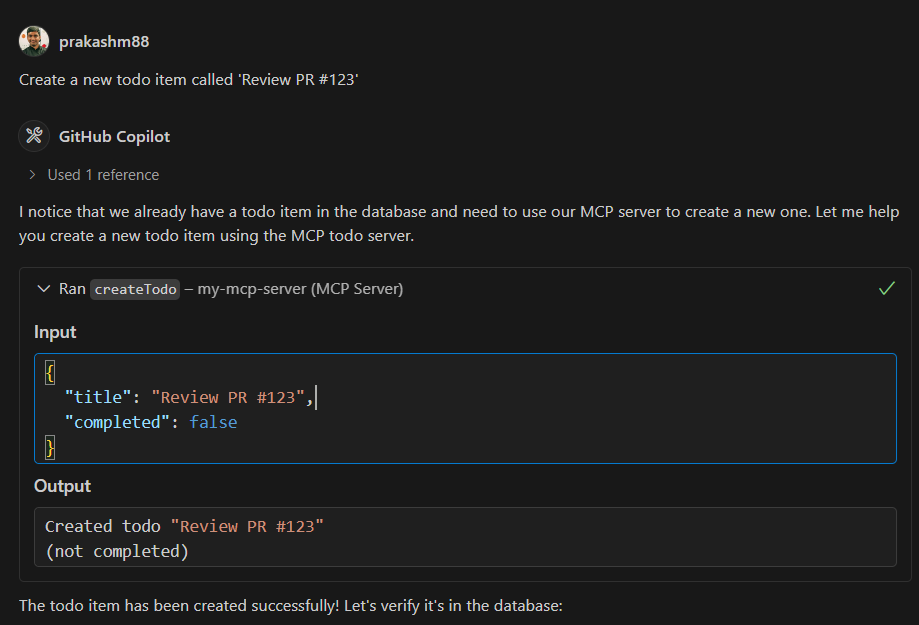The width and height of the screenshot is (919, 625).
Task: Click the createTodo tool name badge
Action: point(135,289)
